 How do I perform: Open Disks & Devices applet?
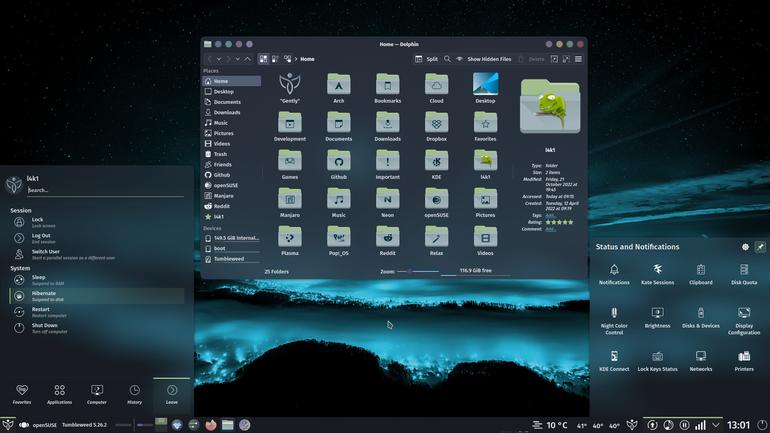(x=701, y=317)
